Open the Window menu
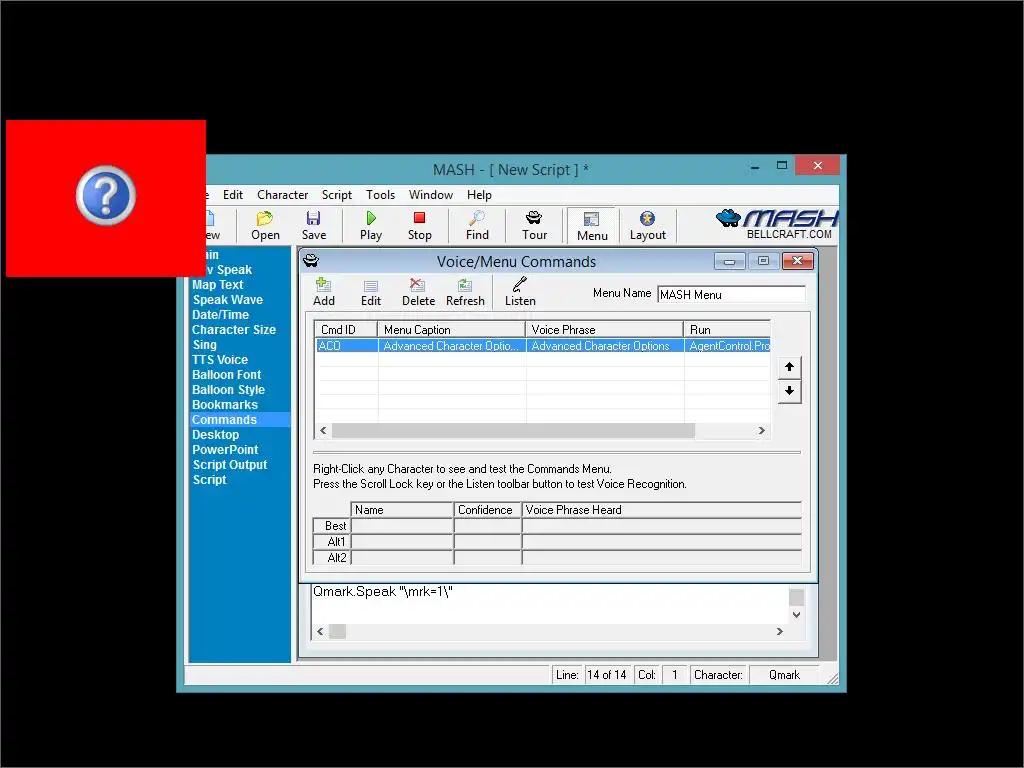The width and height of the screenshot is (1024, 768). (x=430, y=195)
